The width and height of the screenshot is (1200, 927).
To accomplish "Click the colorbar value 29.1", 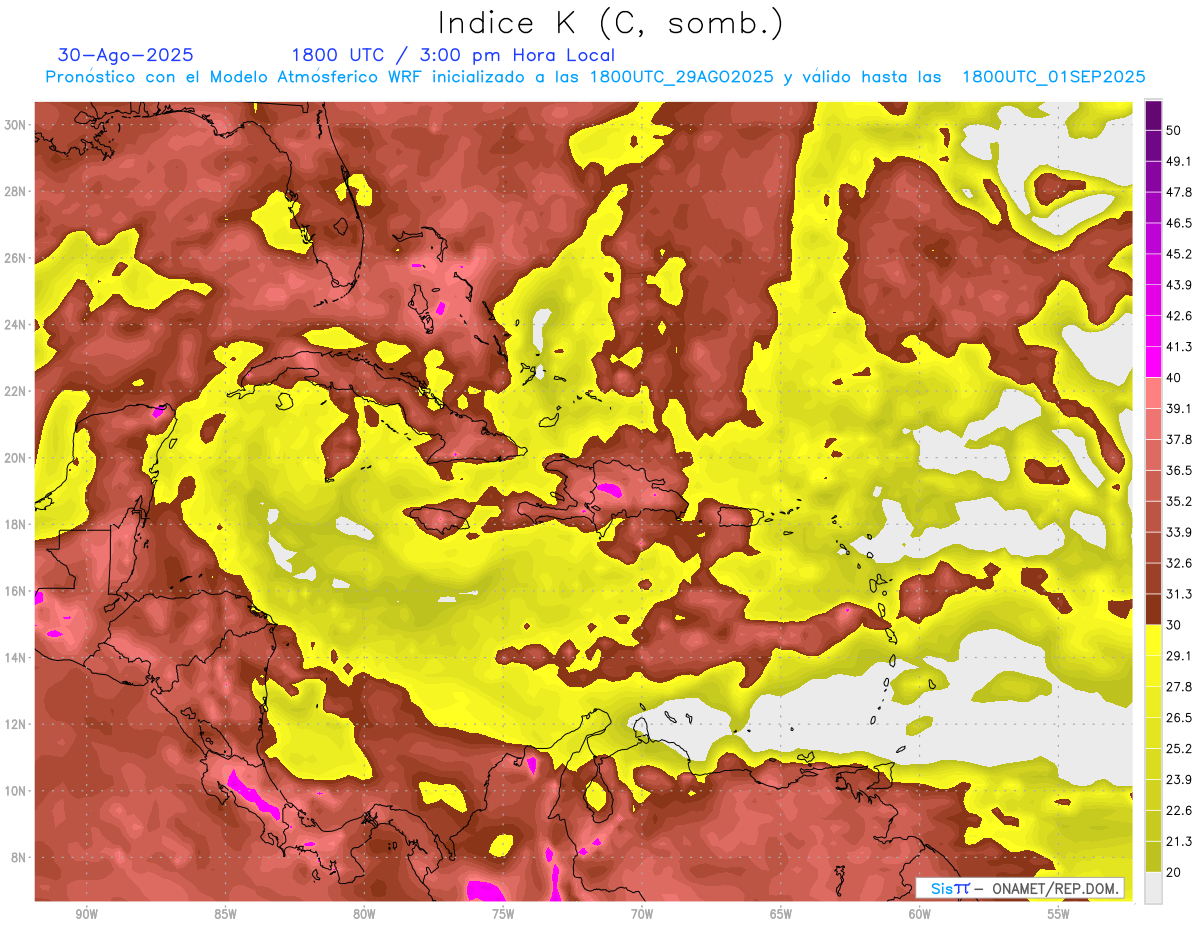I will click(x=1179, y=655).
